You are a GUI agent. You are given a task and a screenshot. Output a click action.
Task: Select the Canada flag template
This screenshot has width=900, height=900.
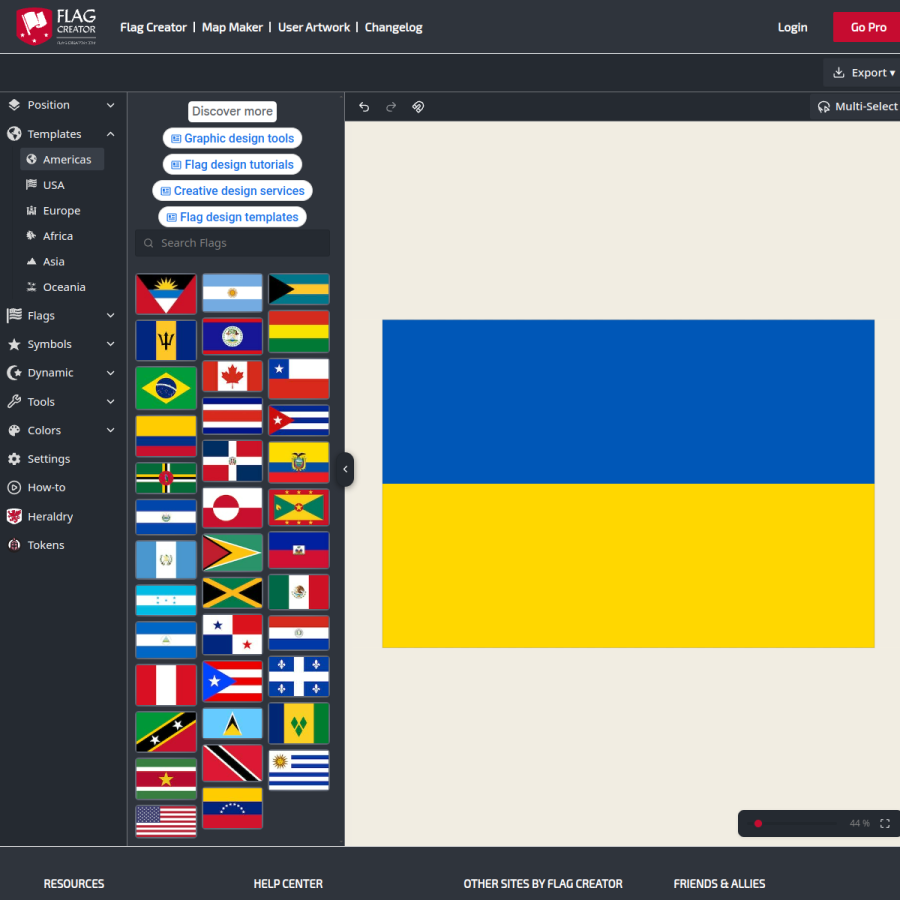[x=232, y=376]
